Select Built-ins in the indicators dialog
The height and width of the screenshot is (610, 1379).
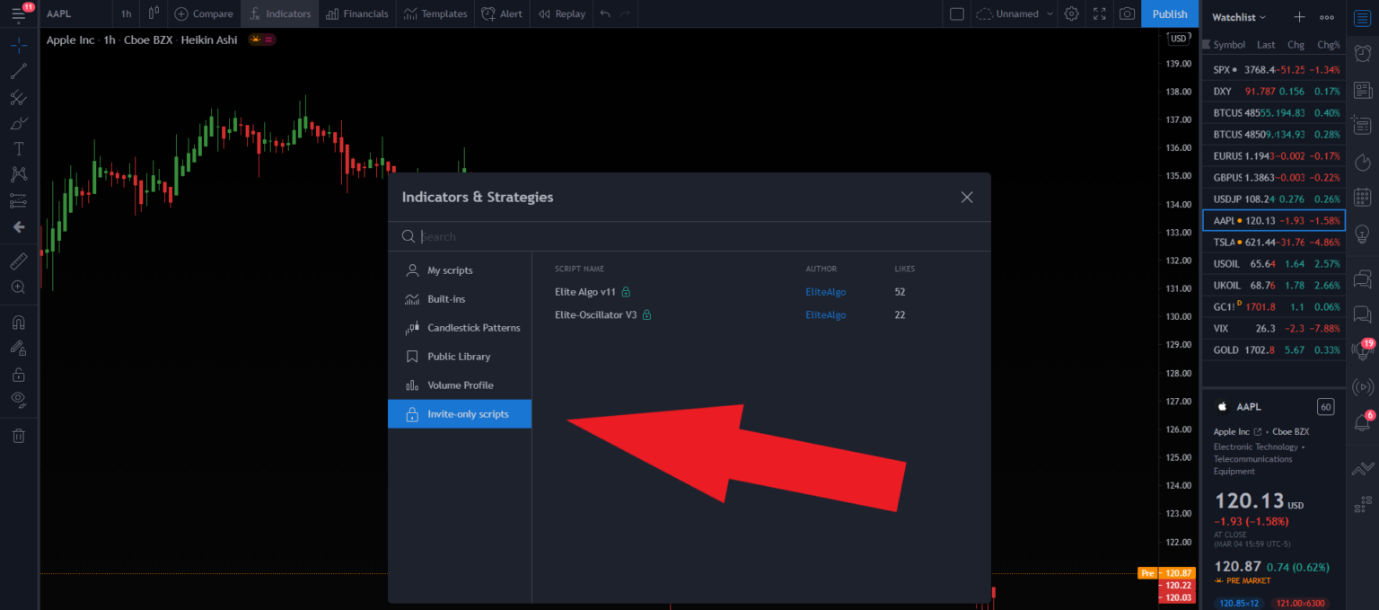(x=446, y=299)
